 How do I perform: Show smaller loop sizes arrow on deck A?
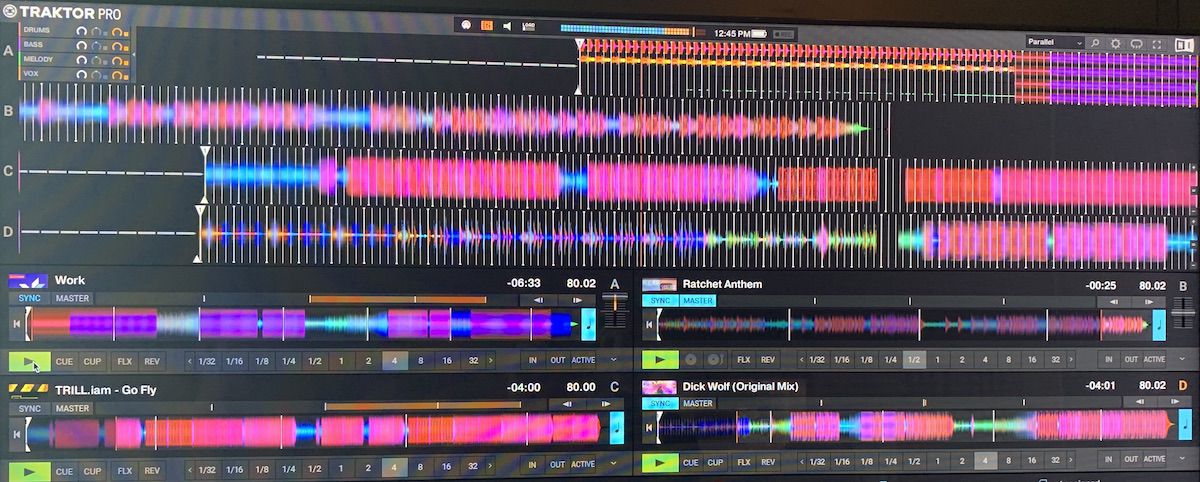pyautogui.click(x=190, y=361)
